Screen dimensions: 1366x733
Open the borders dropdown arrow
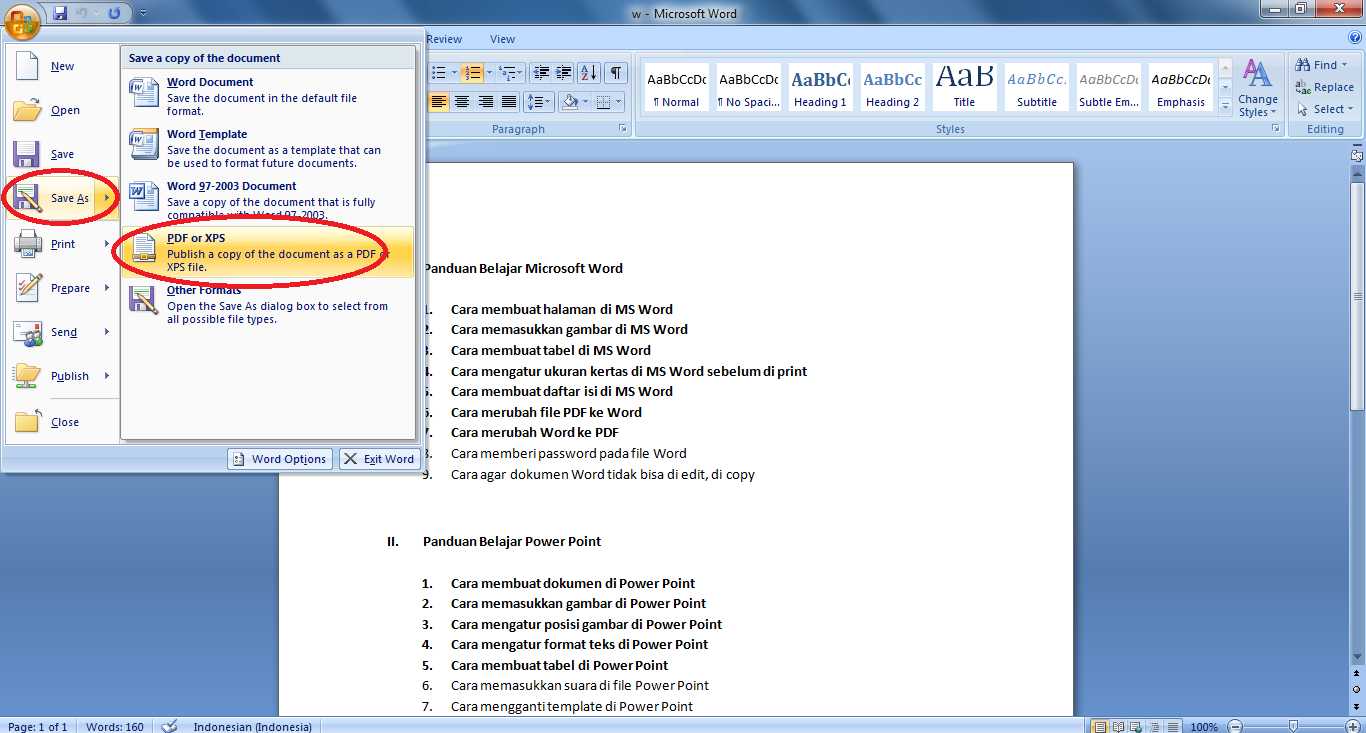617,101
